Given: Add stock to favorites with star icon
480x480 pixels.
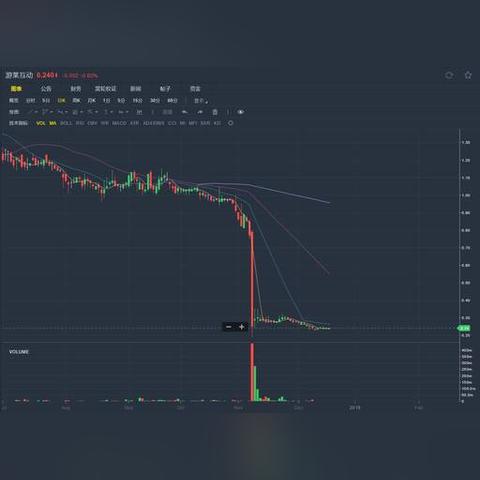Looking at the screenshot, I should click(x=468, y=75).
